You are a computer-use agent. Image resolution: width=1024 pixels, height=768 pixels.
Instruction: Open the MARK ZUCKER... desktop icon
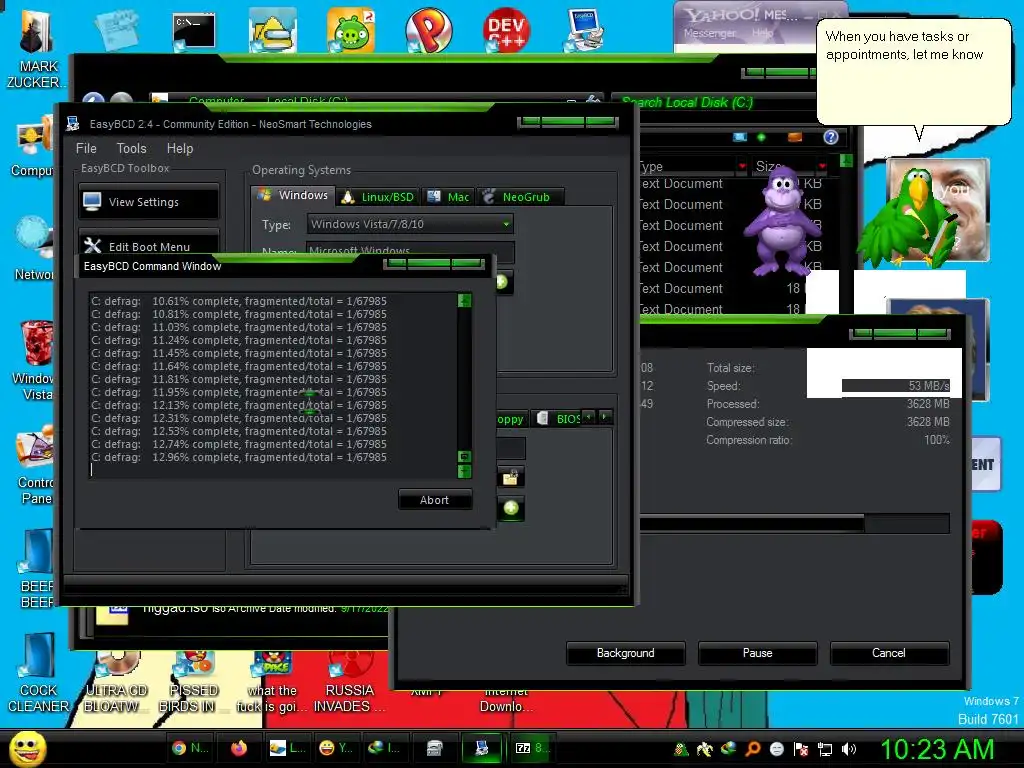pyautogui.click(x=37, y=50)
